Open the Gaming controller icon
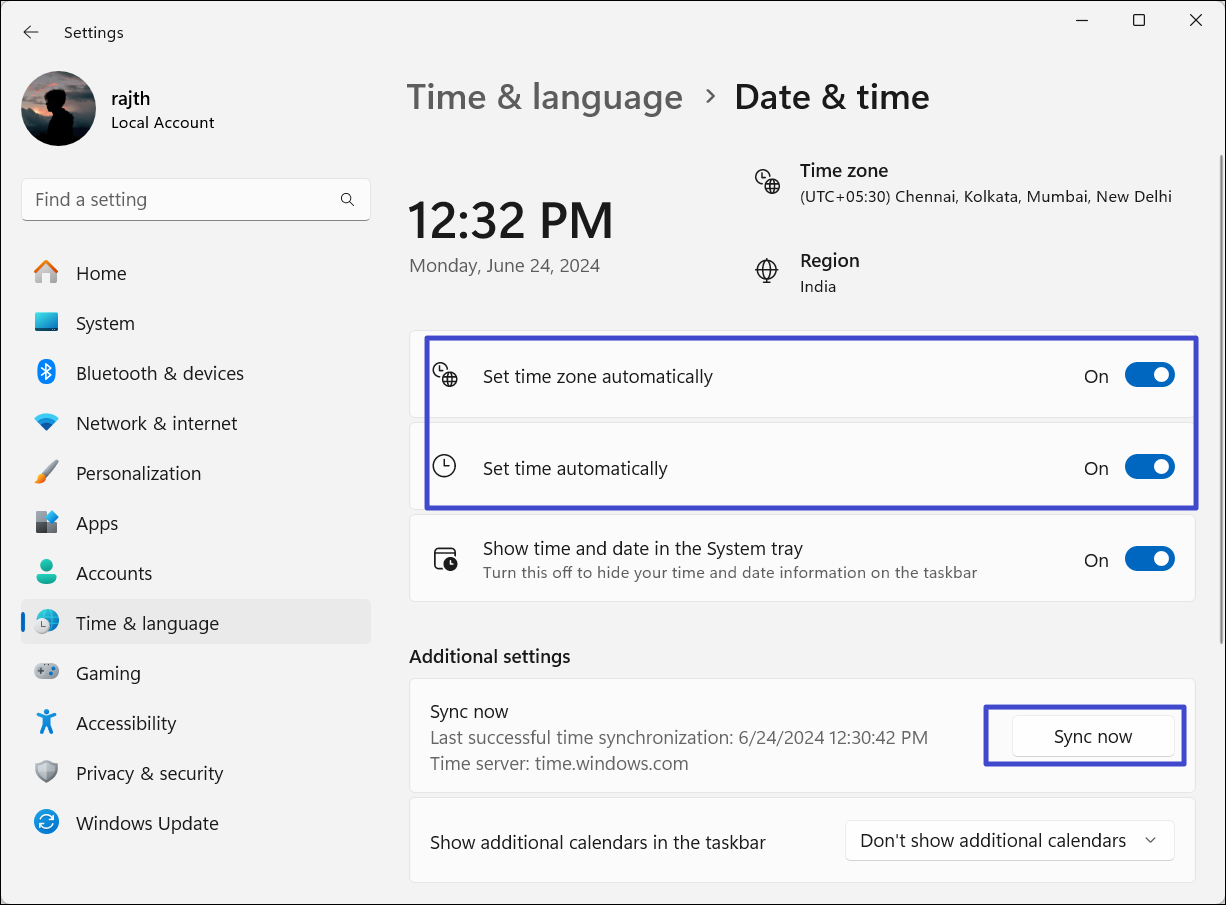The width and height of the screenshot is (1226, 905). click(46, 673)
